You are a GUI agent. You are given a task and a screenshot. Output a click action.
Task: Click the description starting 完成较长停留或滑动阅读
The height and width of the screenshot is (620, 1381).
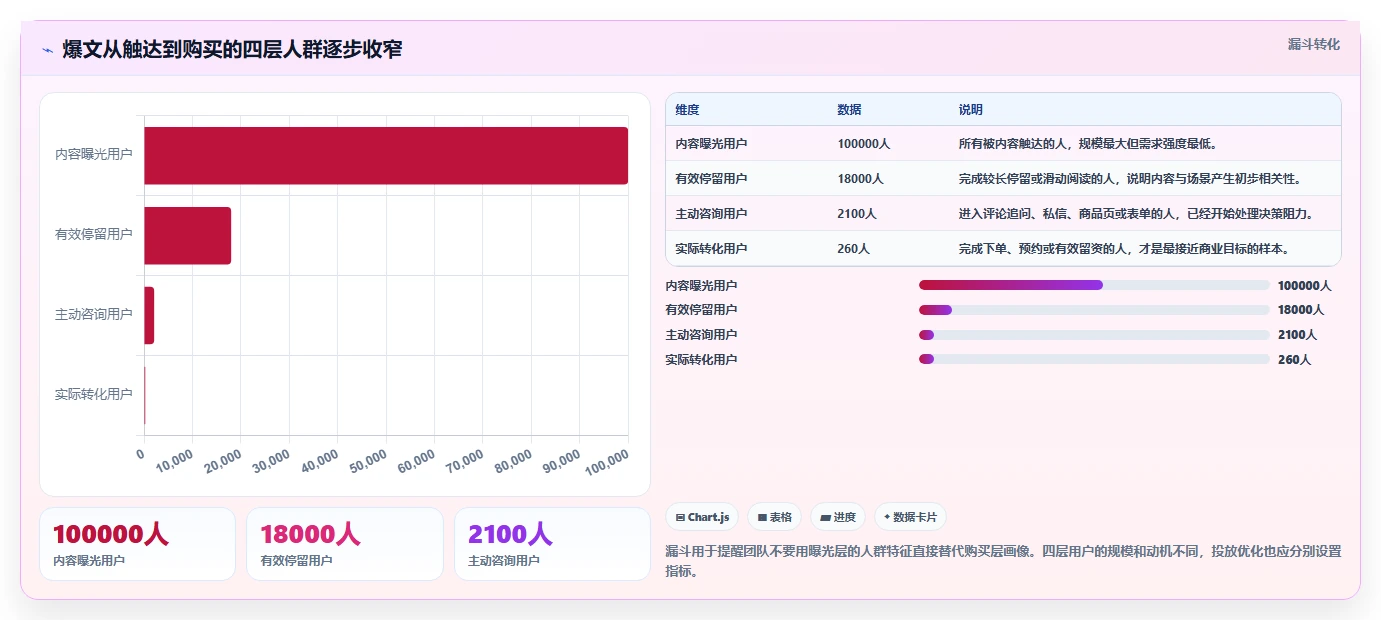click(1130, 179)
